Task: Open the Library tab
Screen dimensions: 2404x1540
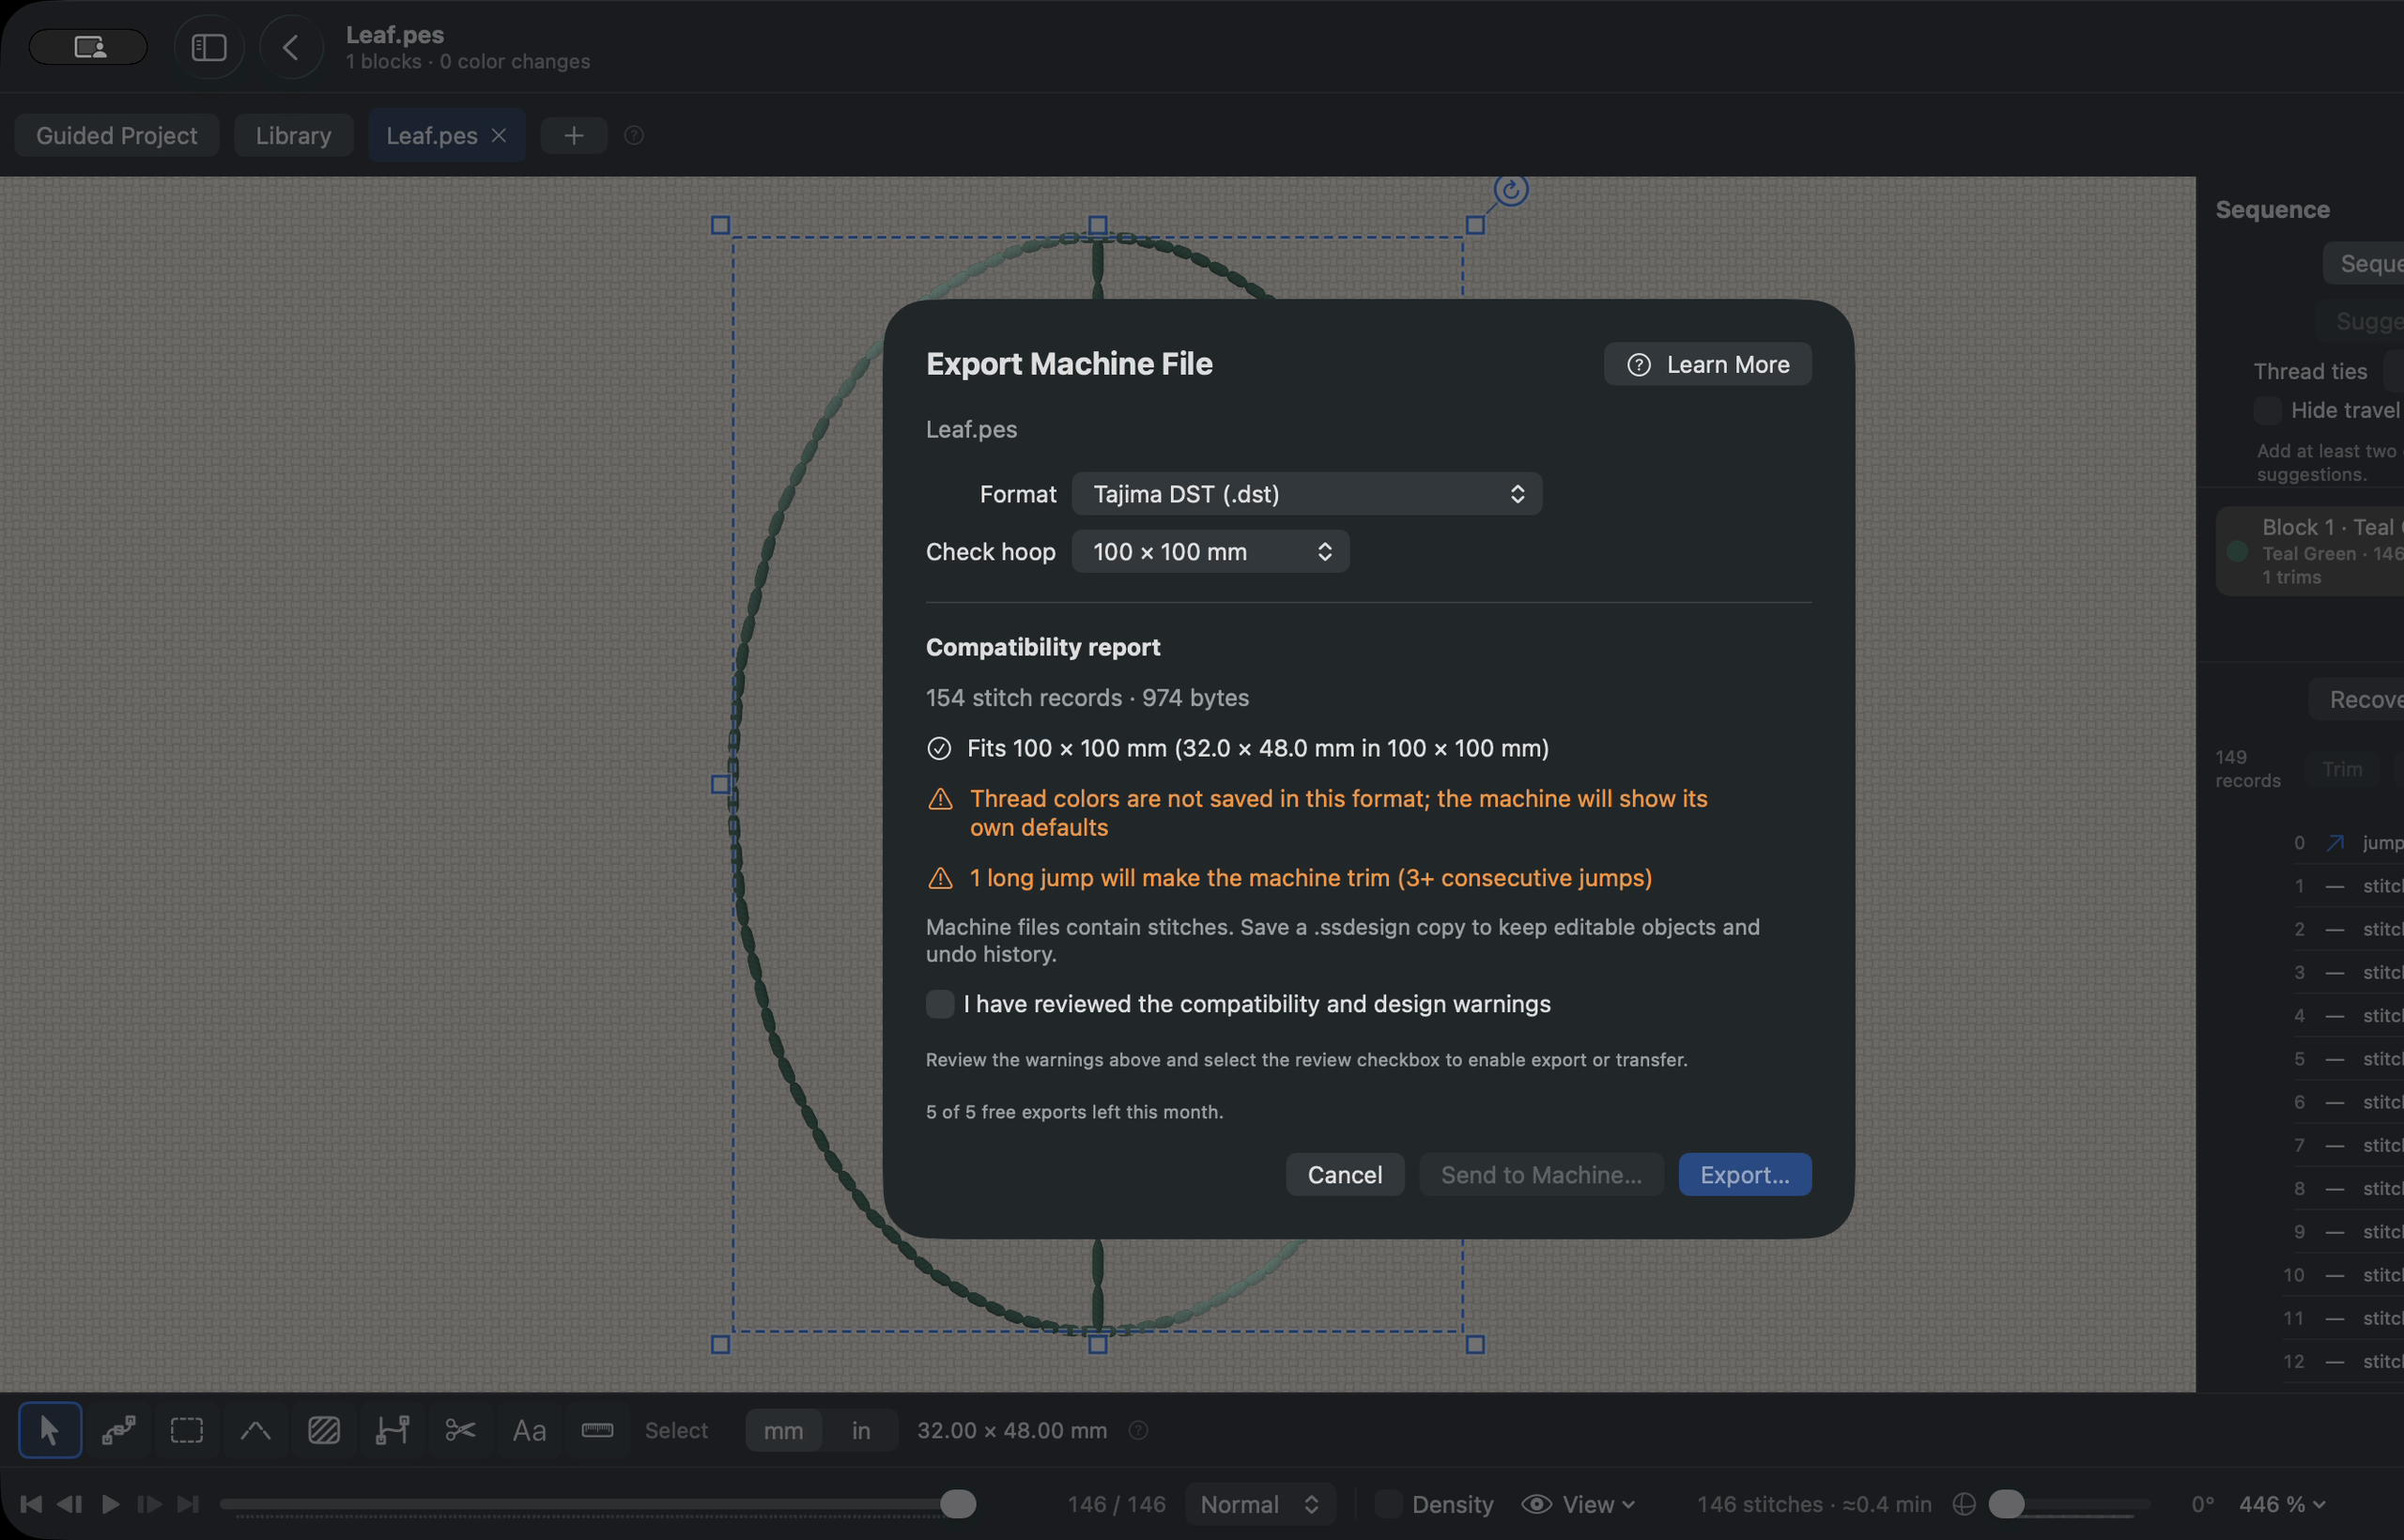Action: tap(293, 135)
